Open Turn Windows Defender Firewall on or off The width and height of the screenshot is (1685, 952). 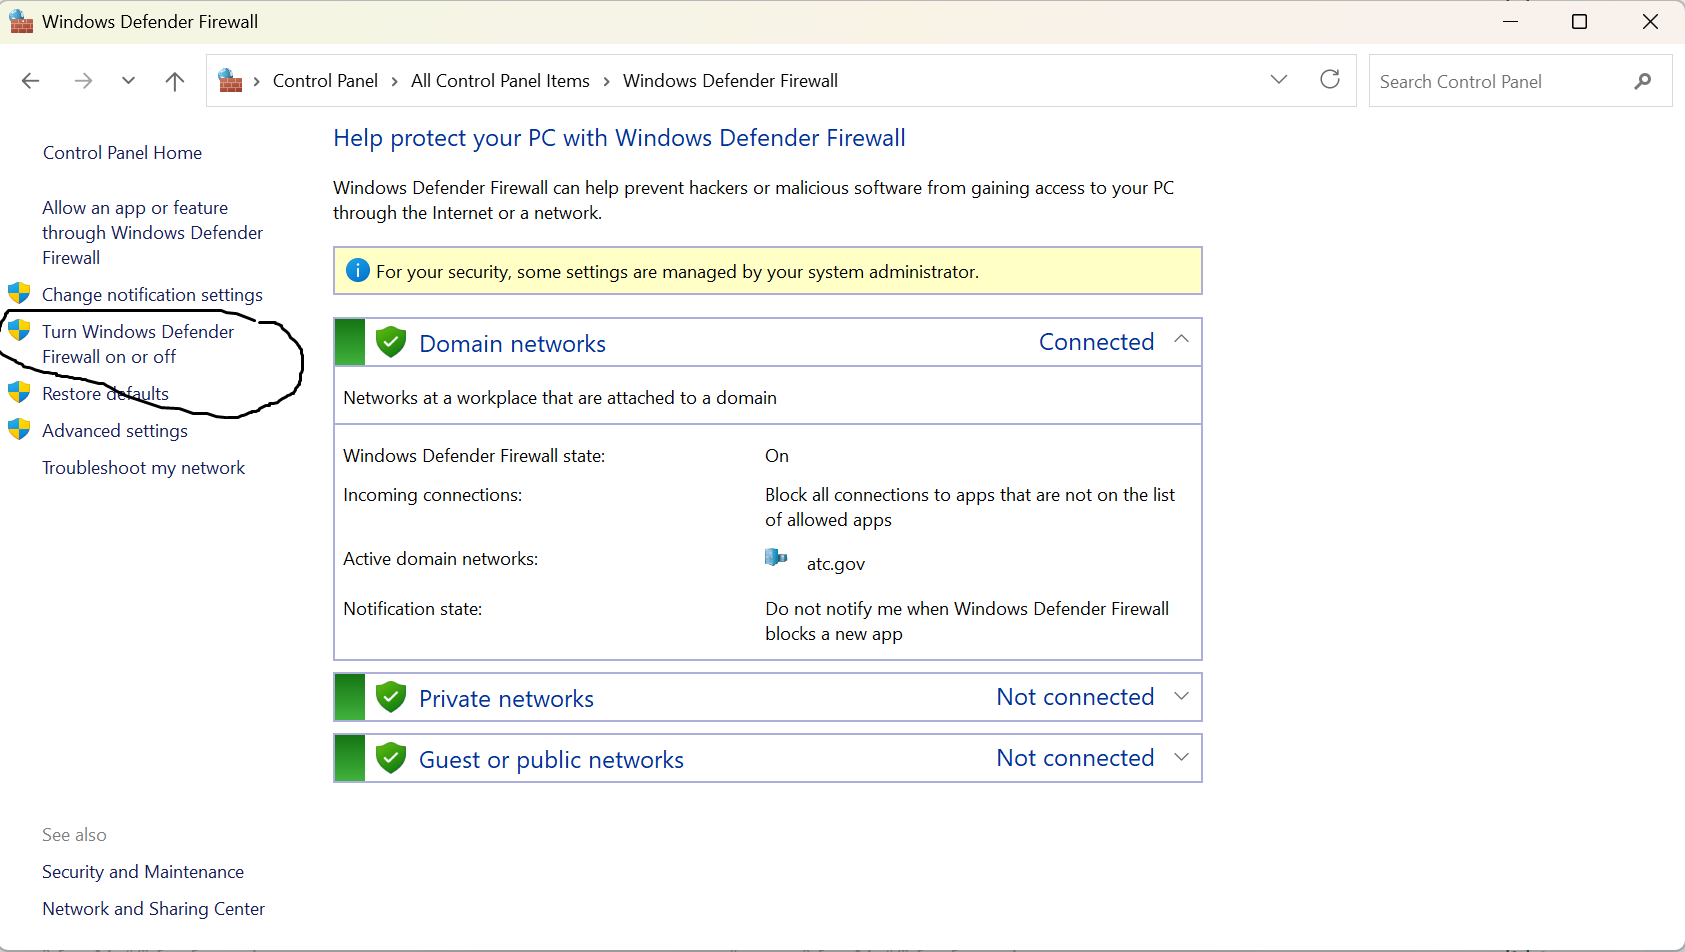coord(138,344)
